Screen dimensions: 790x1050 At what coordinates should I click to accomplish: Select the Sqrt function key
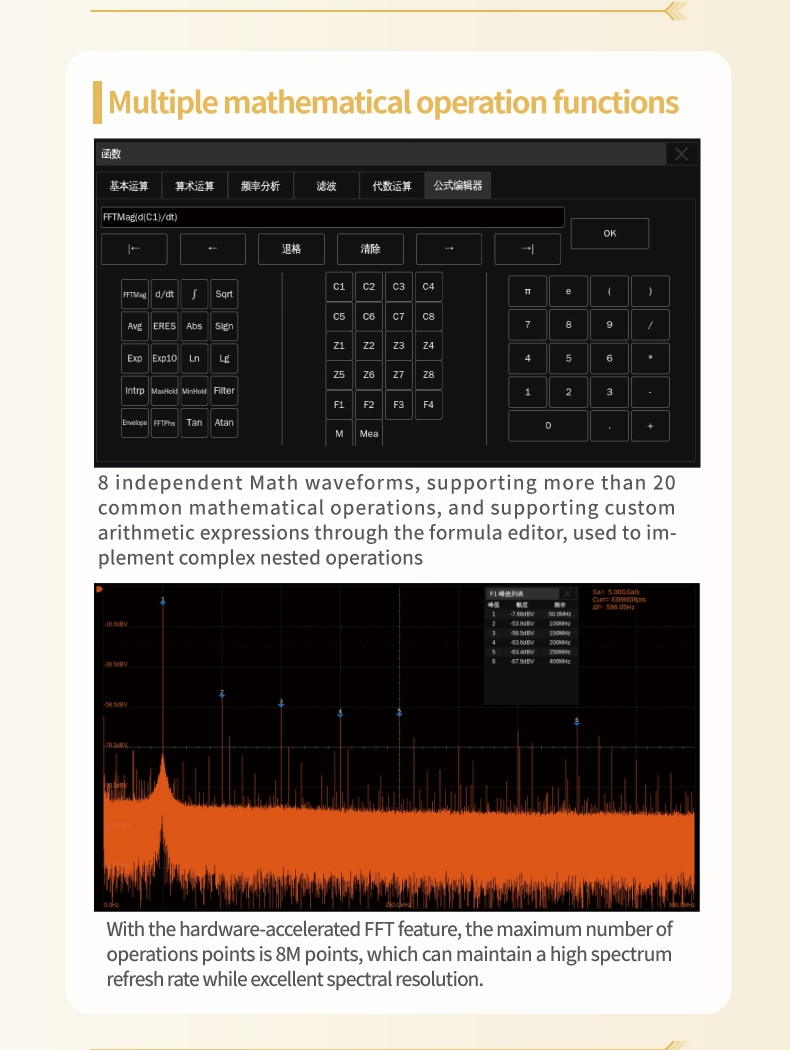point(224,294)
